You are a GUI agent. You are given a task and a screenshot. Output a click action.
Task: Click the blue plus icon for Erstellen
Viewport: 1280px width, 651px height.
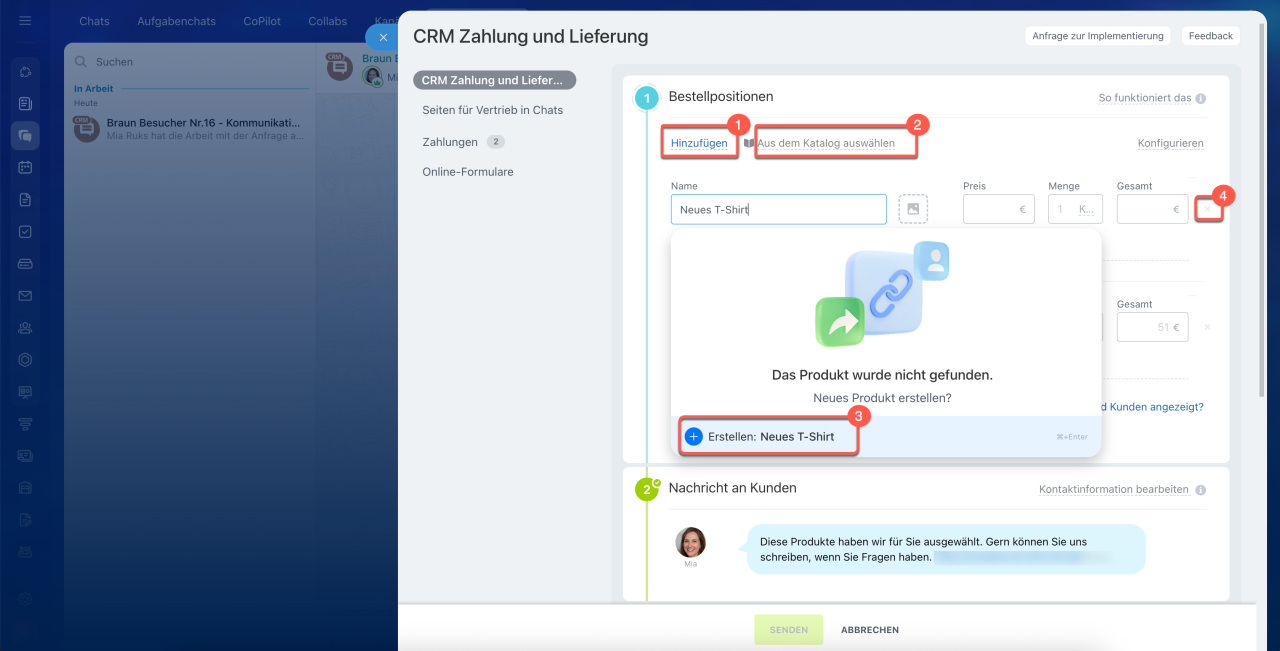tap(694, 437)
